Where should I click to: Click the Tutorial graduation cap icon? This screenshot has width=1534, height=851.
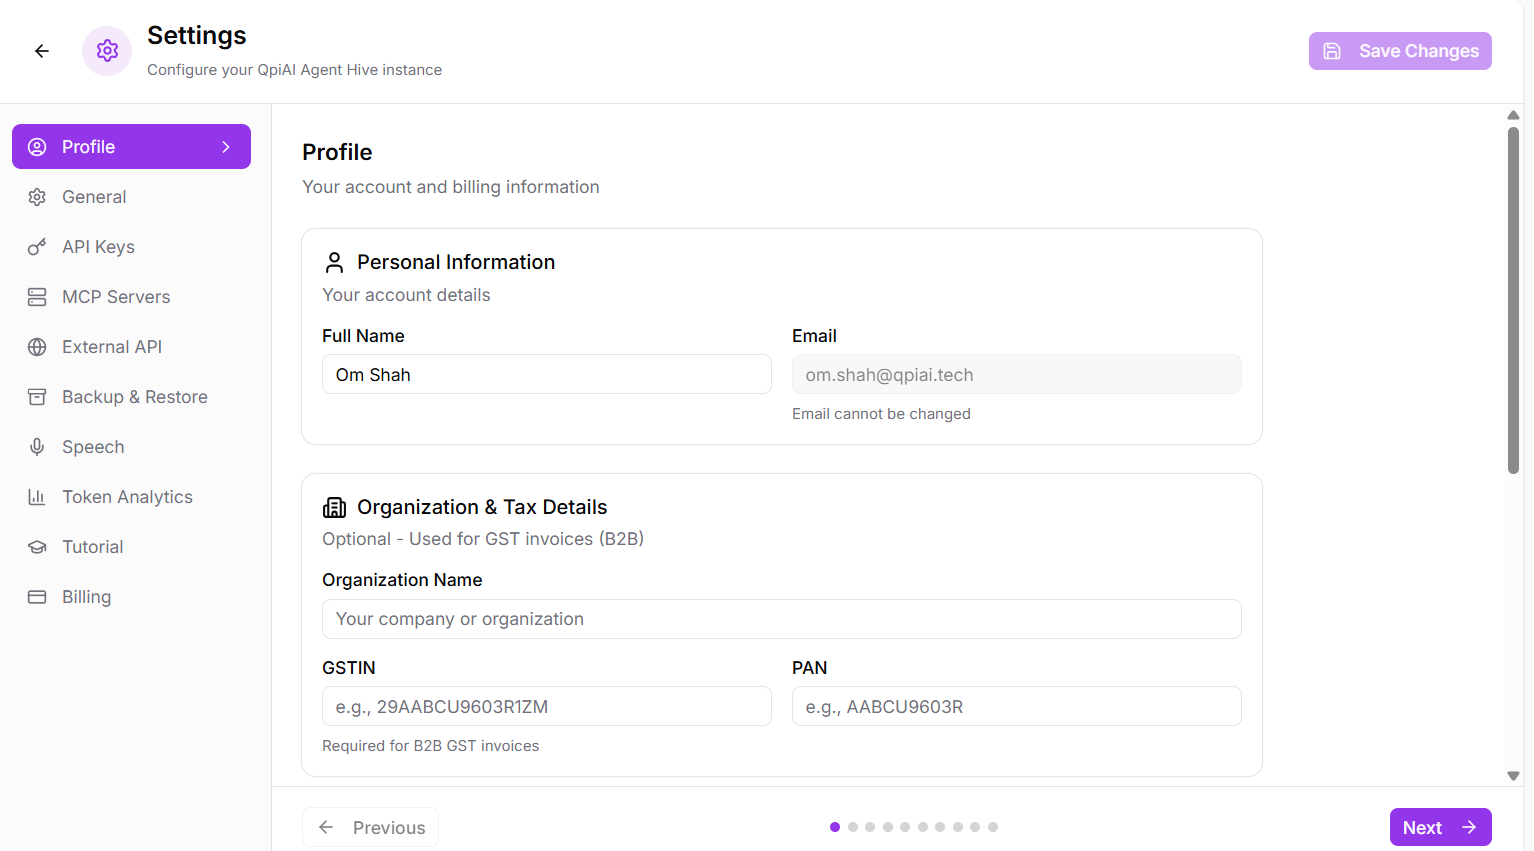(x=37, y=547)
